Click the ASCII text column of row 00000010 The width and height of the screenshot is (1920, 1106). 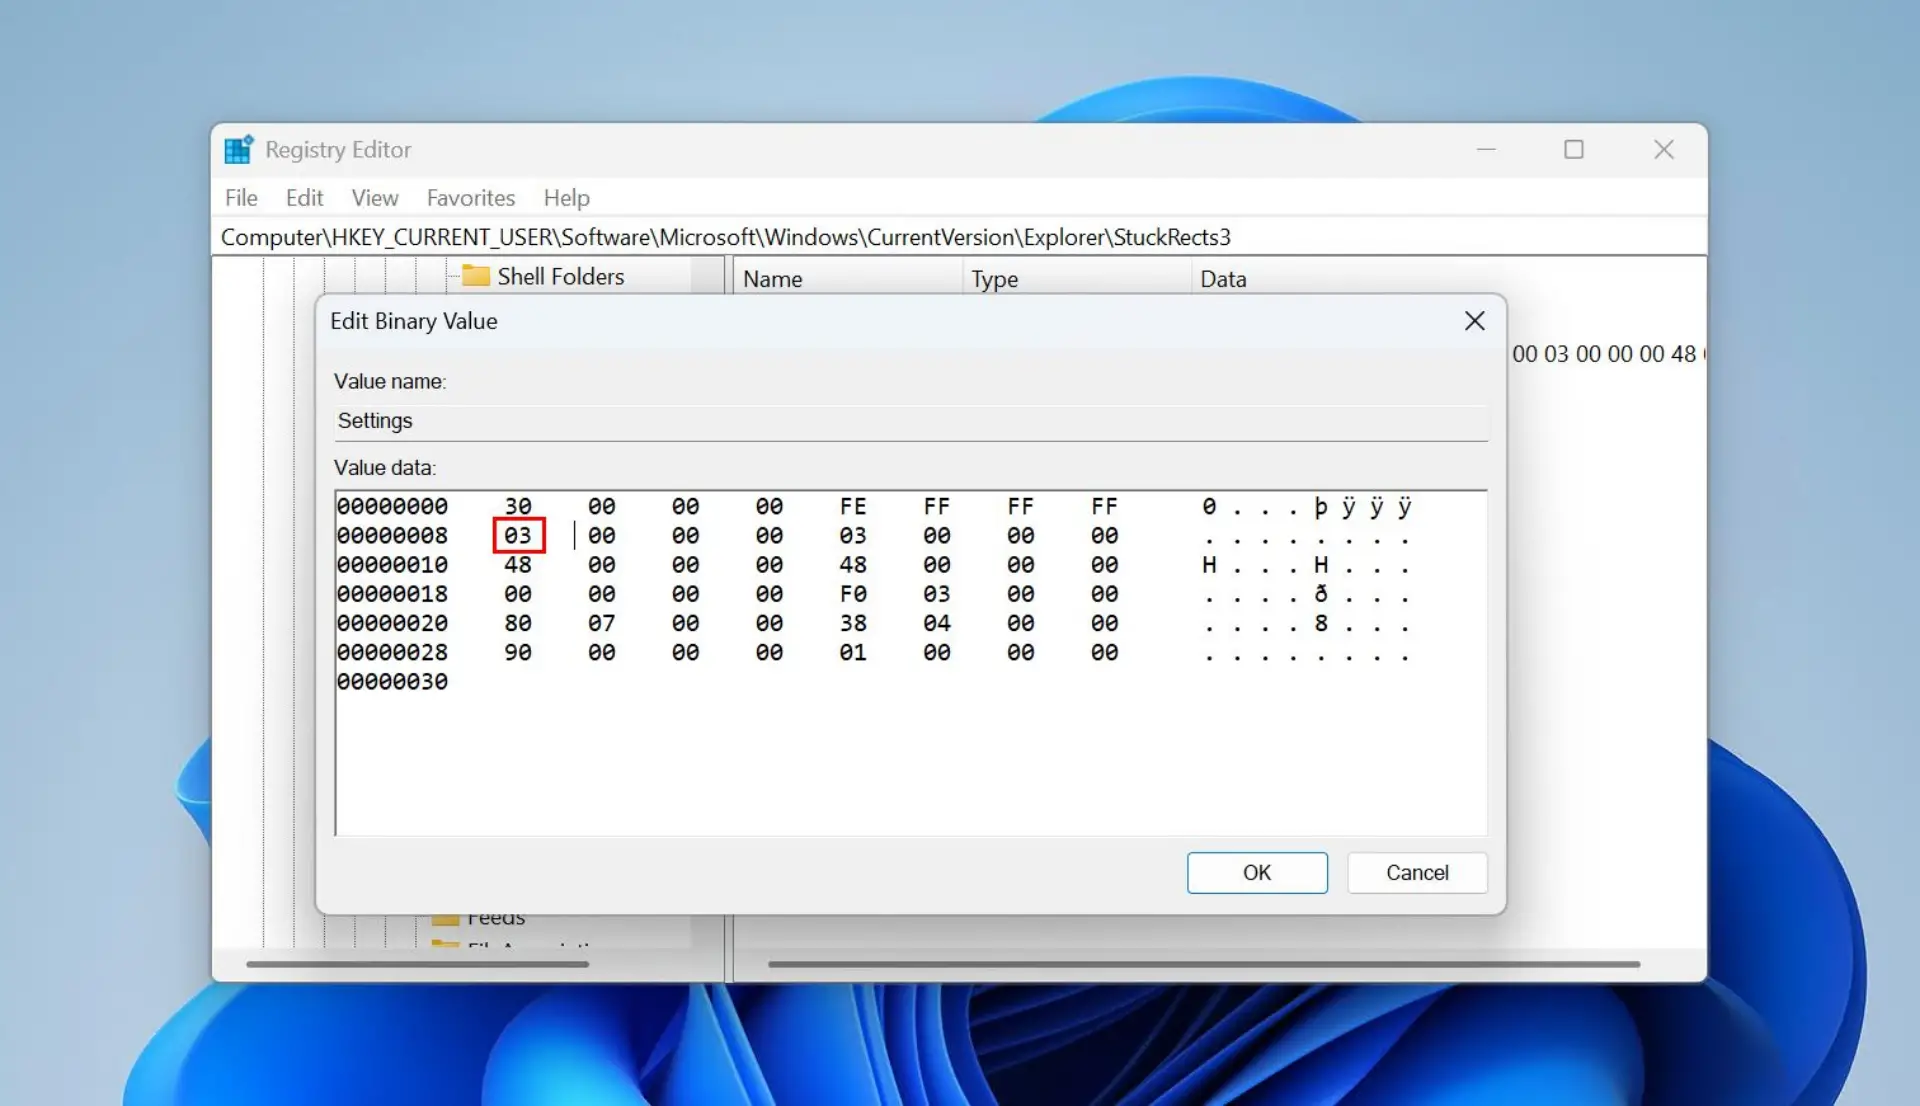(1307, 565)
